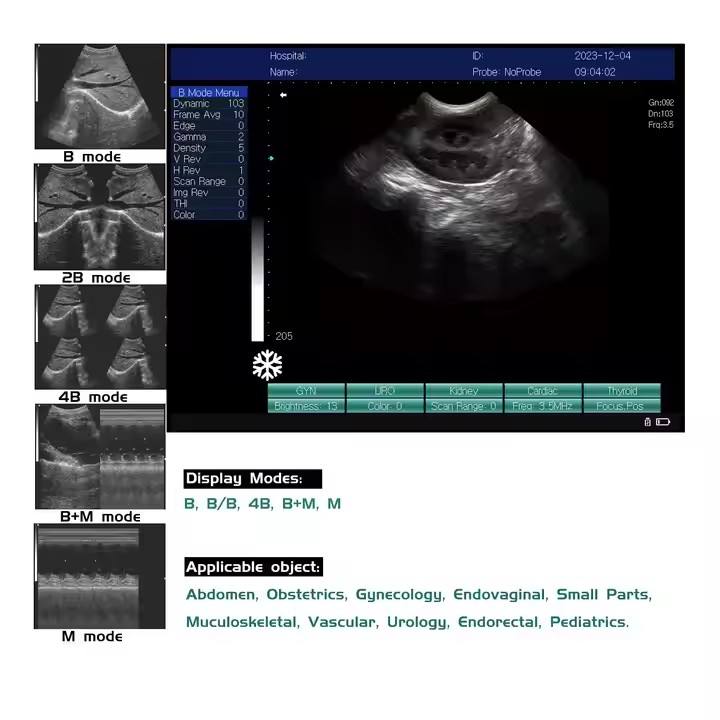Click the Freq: 3.5MHz button
The image size is (720, 720).
coord(543,406)
